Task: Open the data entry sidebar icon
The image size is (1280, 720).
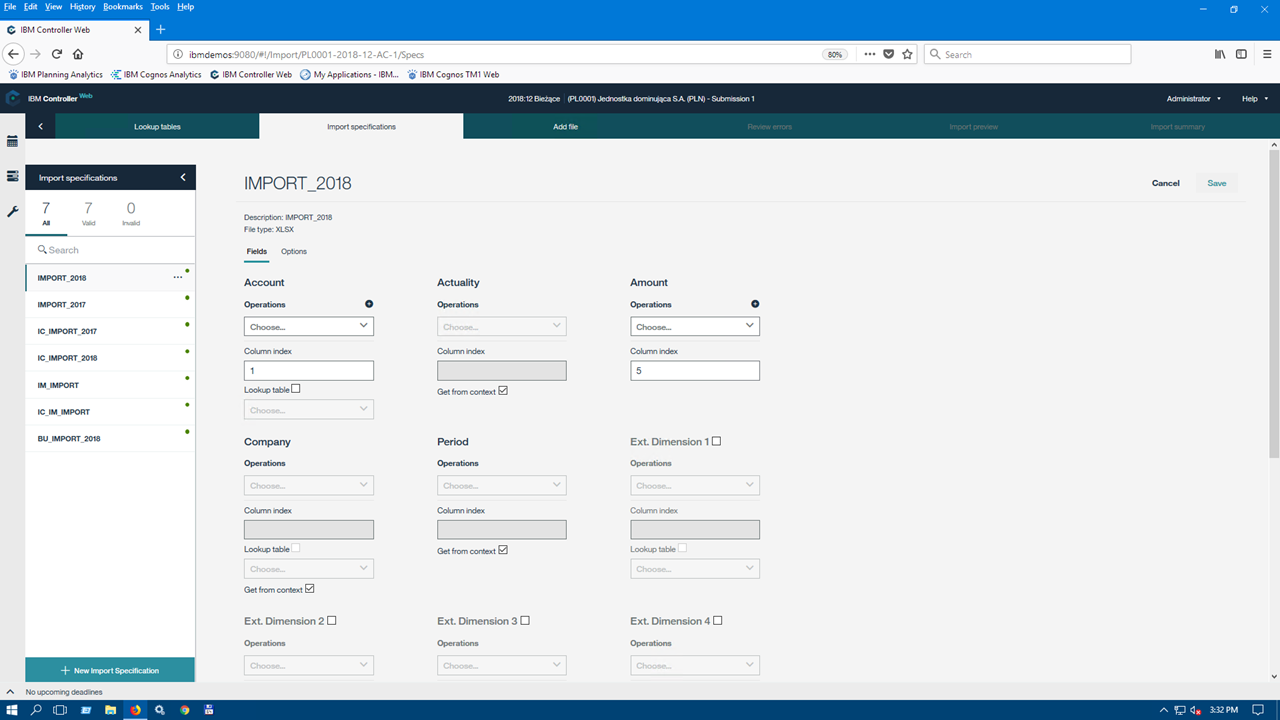Action: coord(12,176)
